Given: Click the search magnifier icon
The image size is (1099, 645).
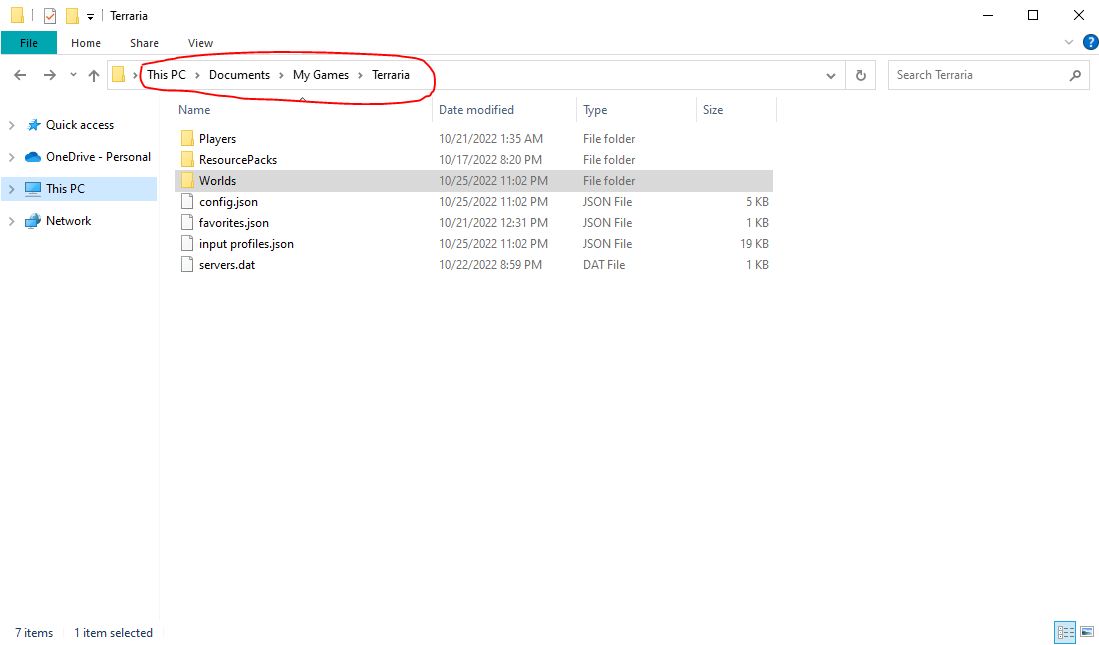Looking at the screenshot, I should point(1075,75).
